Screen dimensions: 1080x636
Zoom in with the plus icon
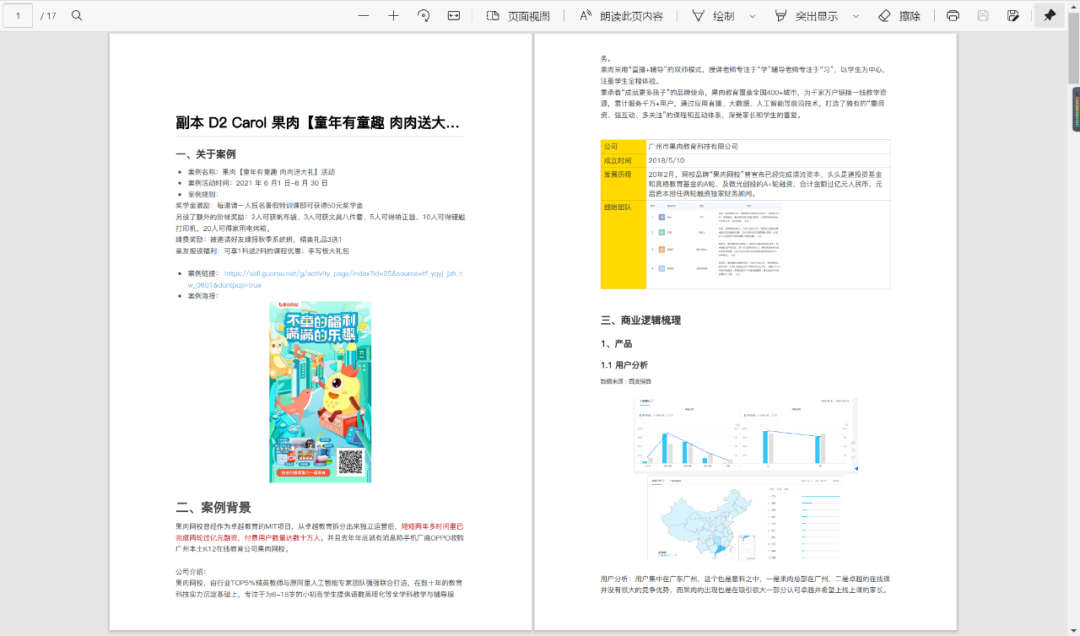tap(393, 15)
